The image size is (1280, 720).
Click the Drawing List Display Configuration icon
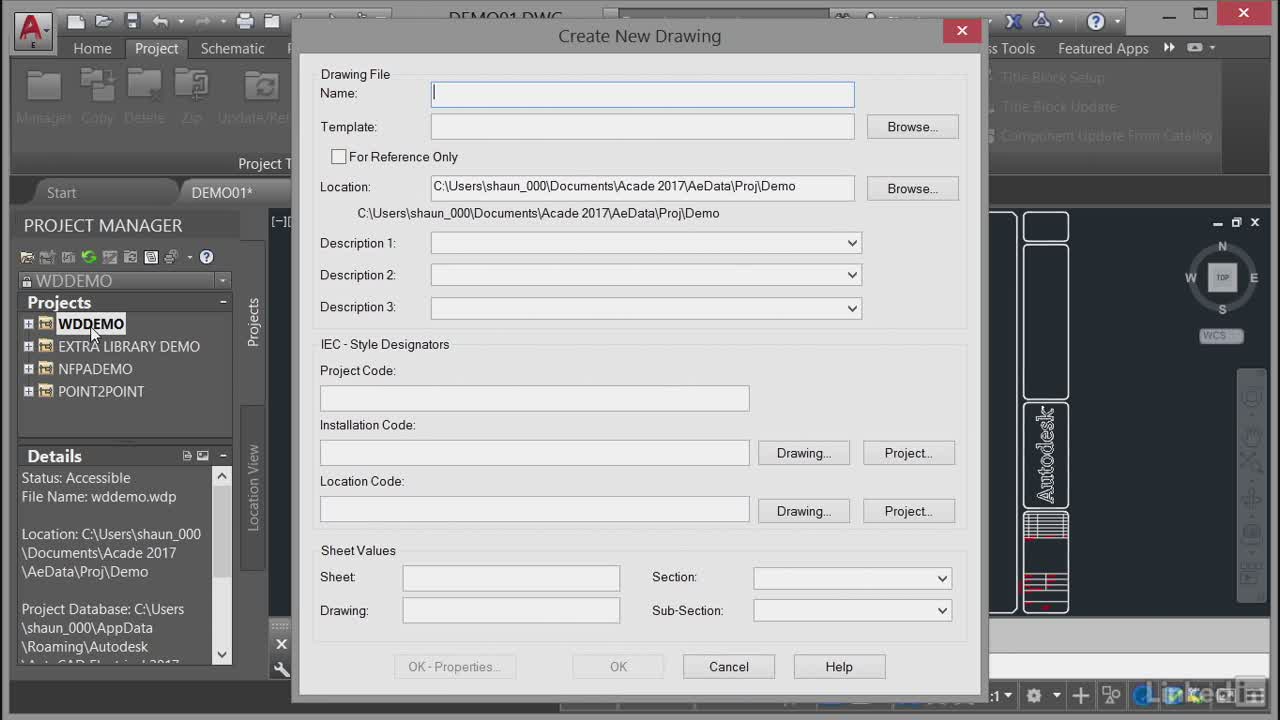click(151, 257)
